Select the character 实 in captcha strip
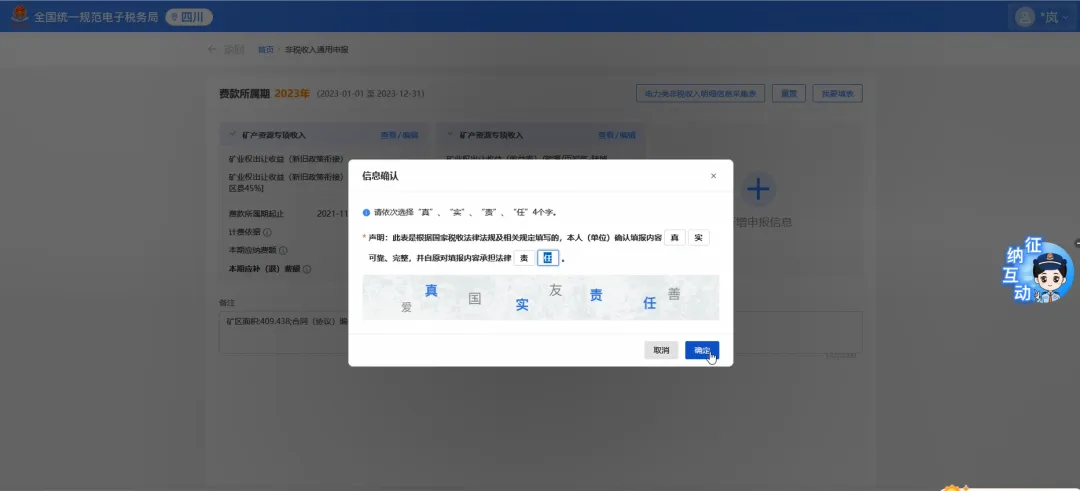 (522, 304)
